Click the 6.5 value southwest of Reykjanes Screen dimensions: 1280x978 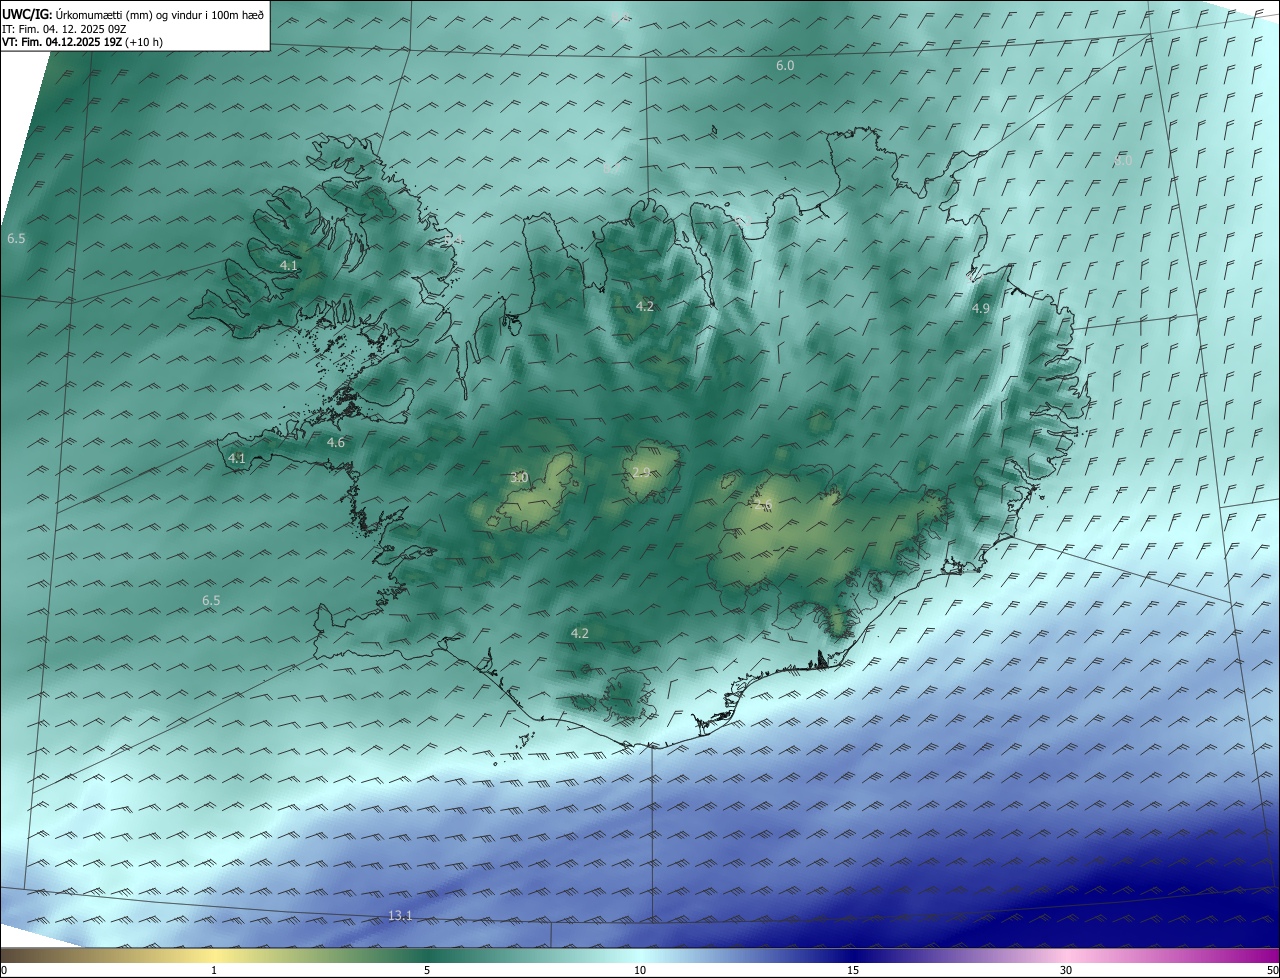(211, 600)
